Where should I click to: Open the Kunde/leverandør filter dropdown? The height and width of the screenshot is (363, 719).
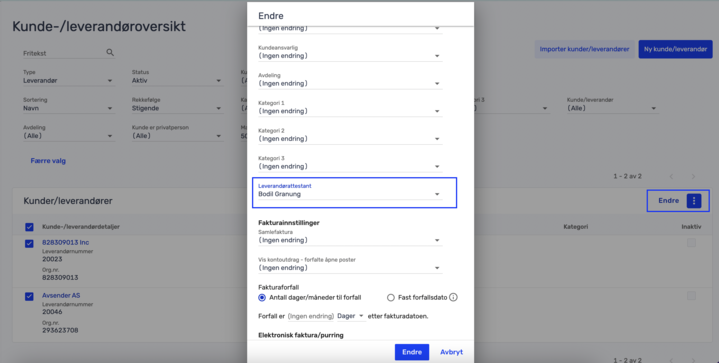point(612,108)
